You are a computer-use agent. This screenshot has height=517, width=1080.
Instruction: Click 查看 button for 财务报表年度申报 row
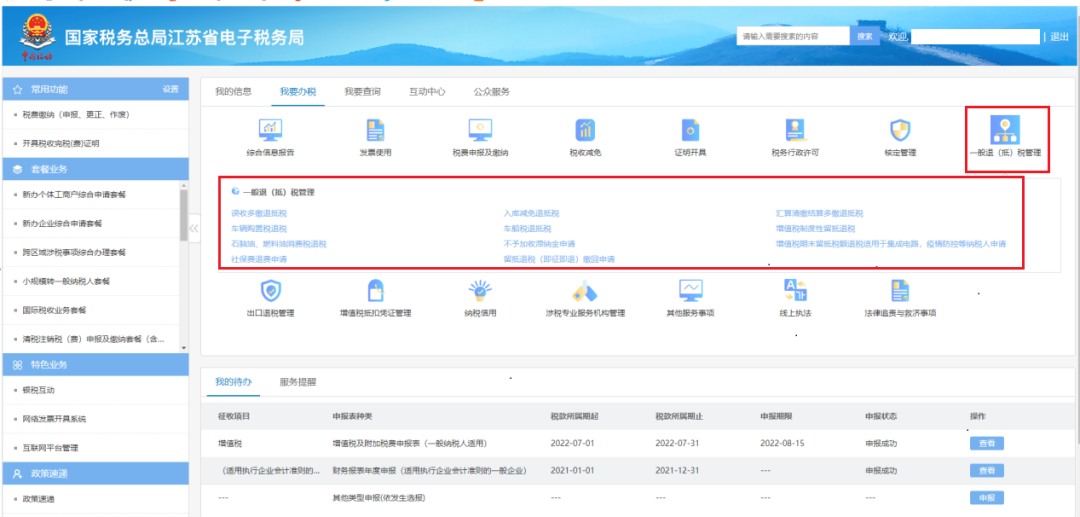986,471
